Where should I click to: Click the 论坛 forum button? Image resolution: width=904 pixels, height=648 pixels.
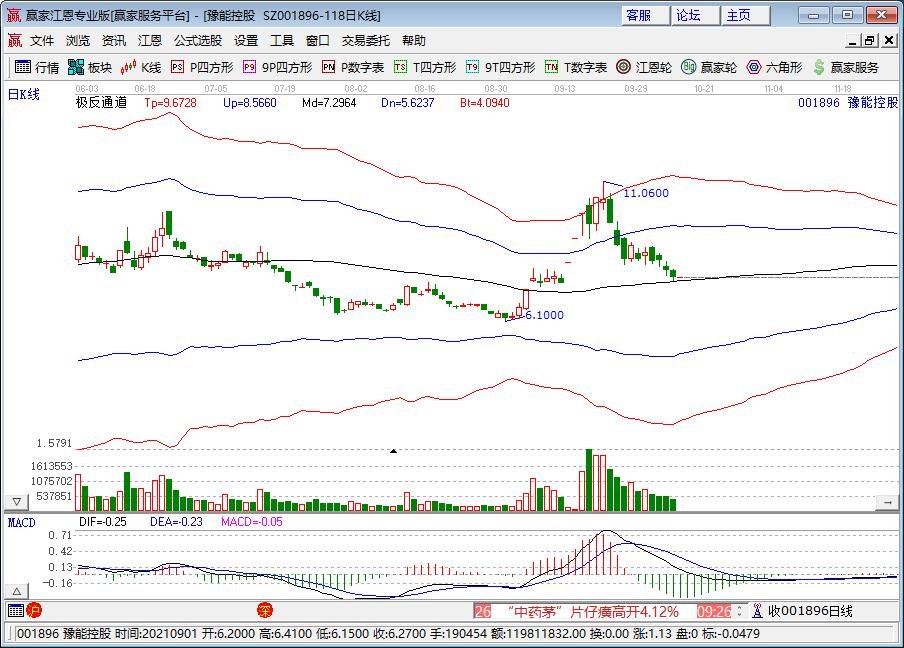(x=688, y=15)
